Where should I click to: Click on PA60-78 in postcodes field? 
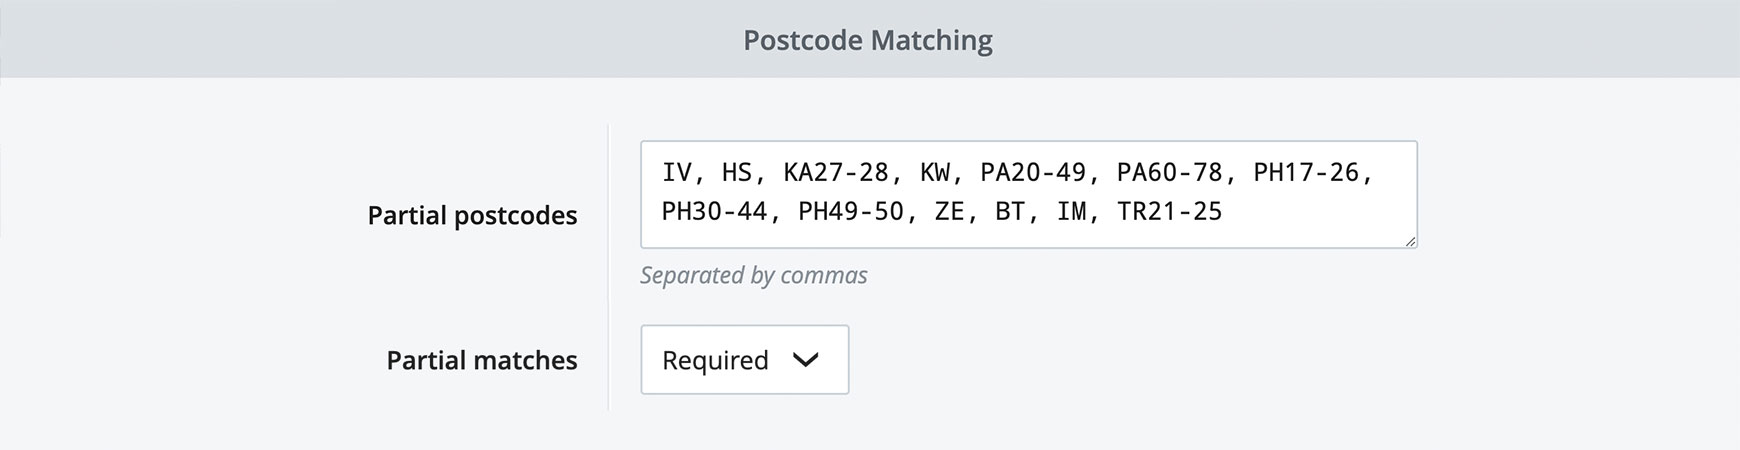(x=1169, y=173)
